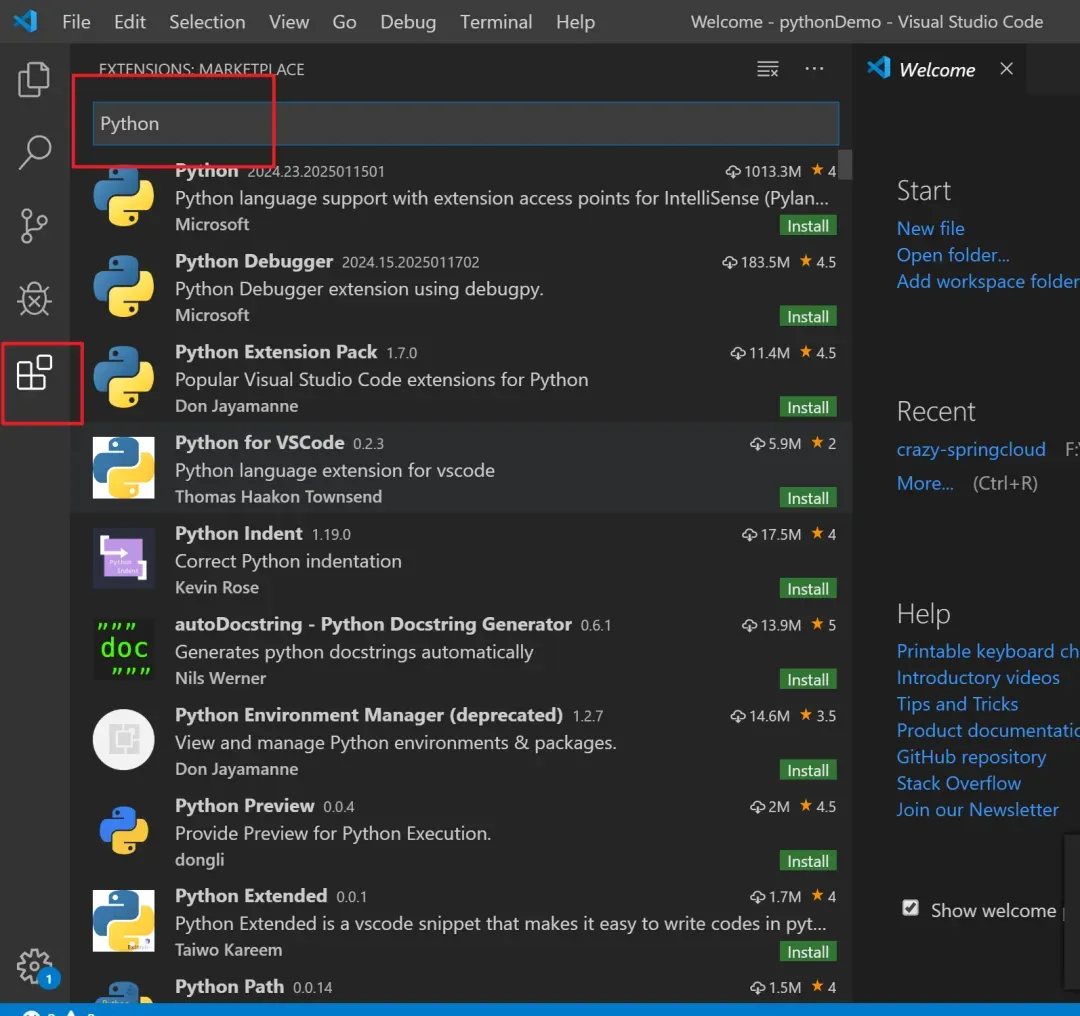Viewport: 1080px width, 1016px height.
Task: Clear extensions search results icon
Action: click(x=767, y=69)
